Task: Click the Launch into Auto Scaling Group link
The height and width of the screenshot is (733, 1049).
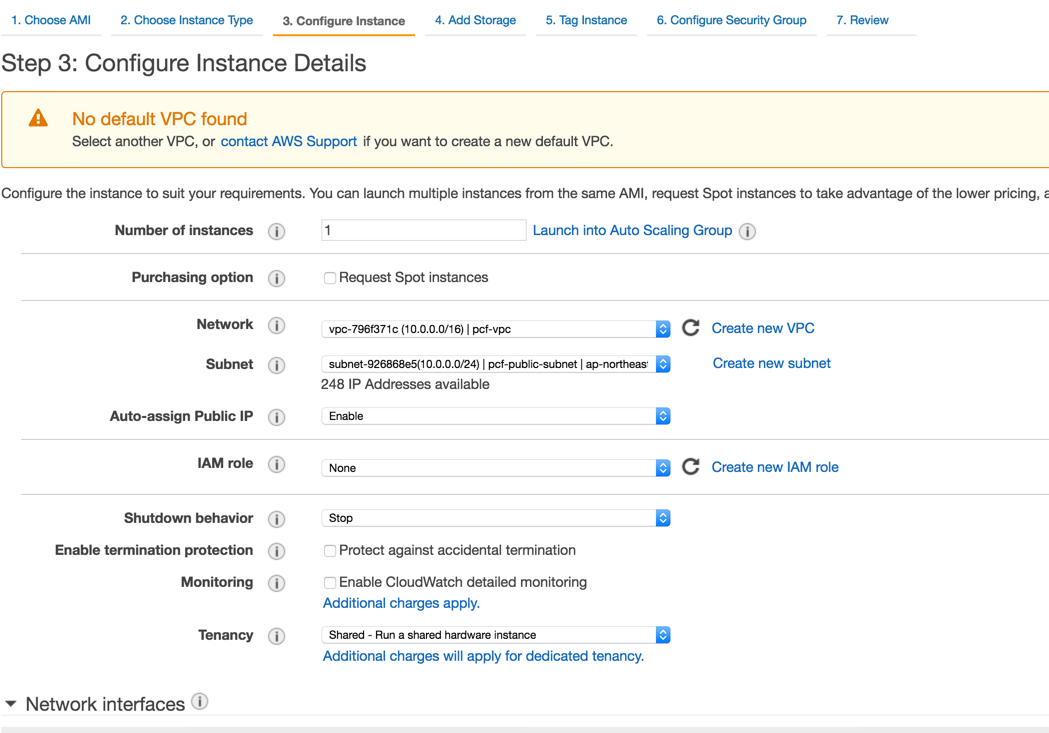Action: click(632, 230)
